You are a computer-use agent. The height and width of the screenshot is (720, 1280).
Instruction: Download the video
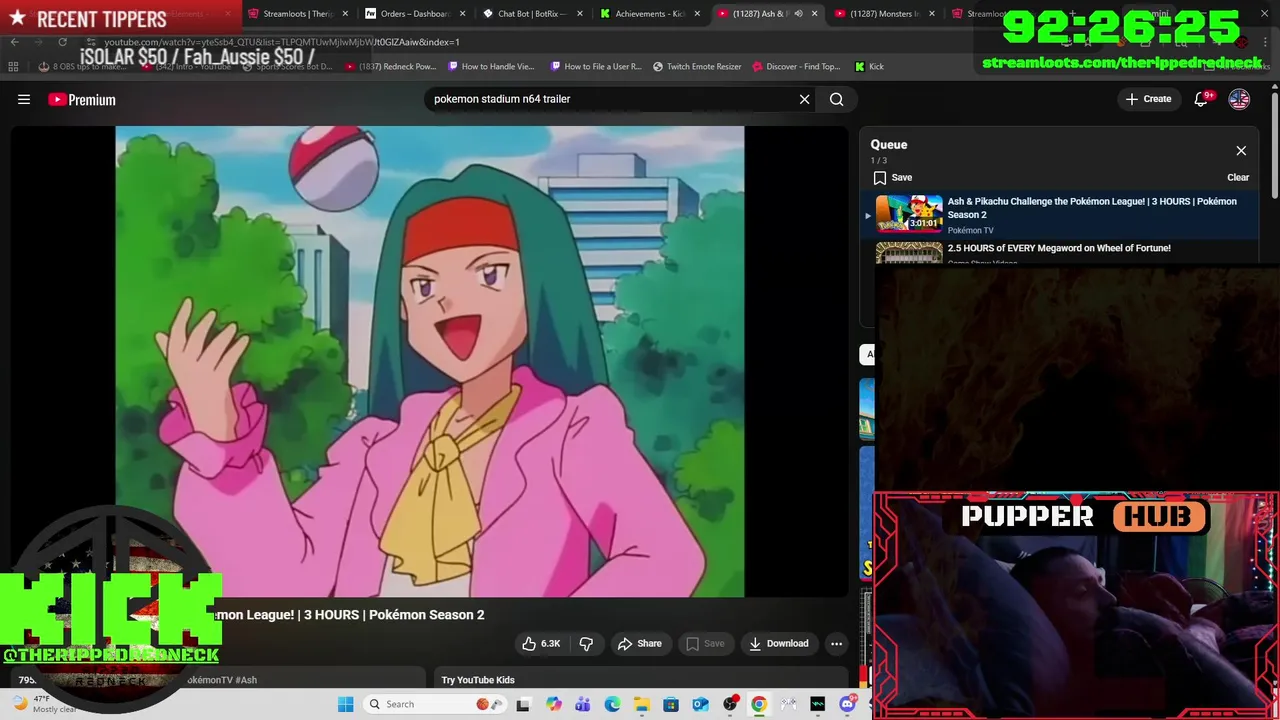(779, 644)
